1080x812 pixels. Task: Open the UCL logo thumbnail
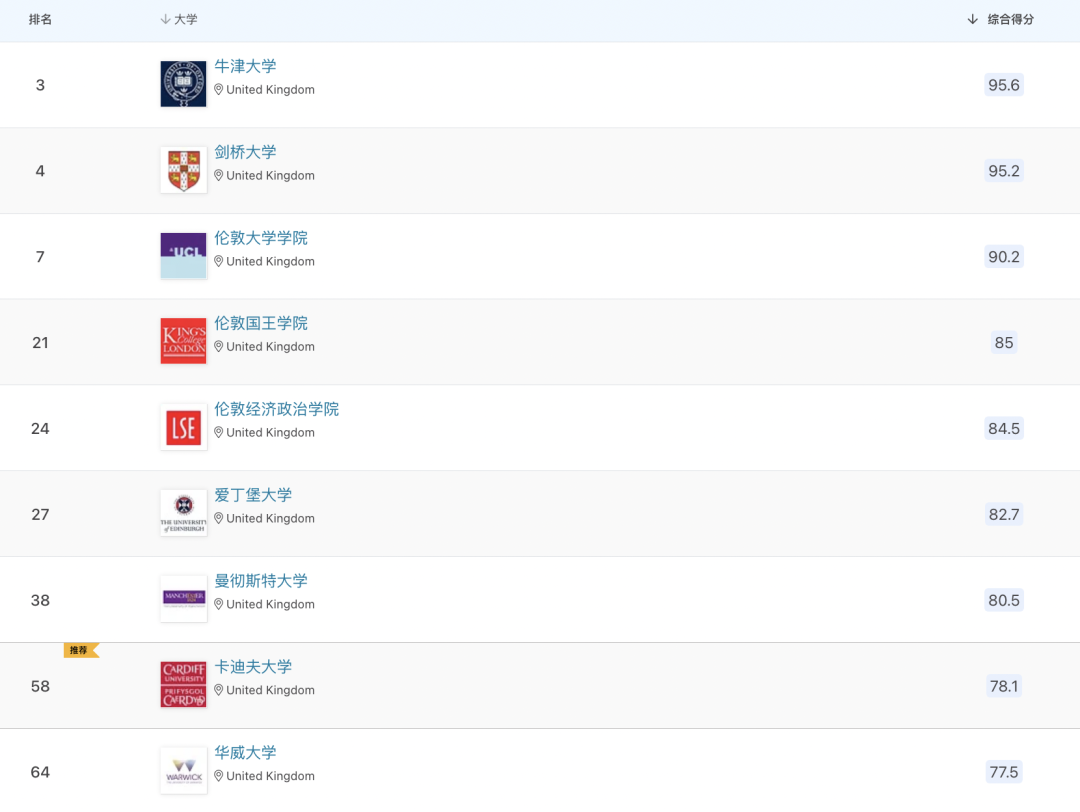point(183,256)
